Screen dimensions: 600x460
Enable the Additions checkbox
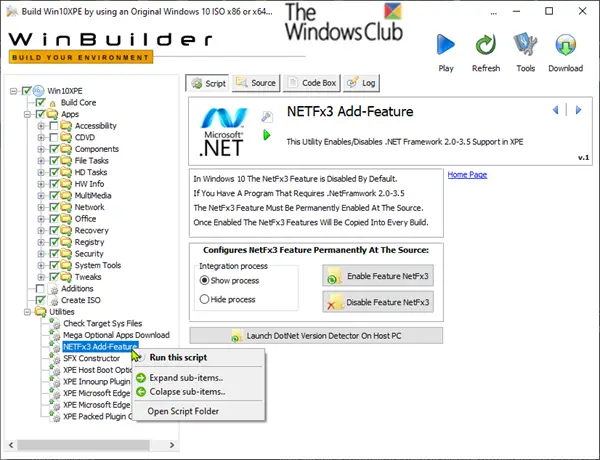coord(40,288)
